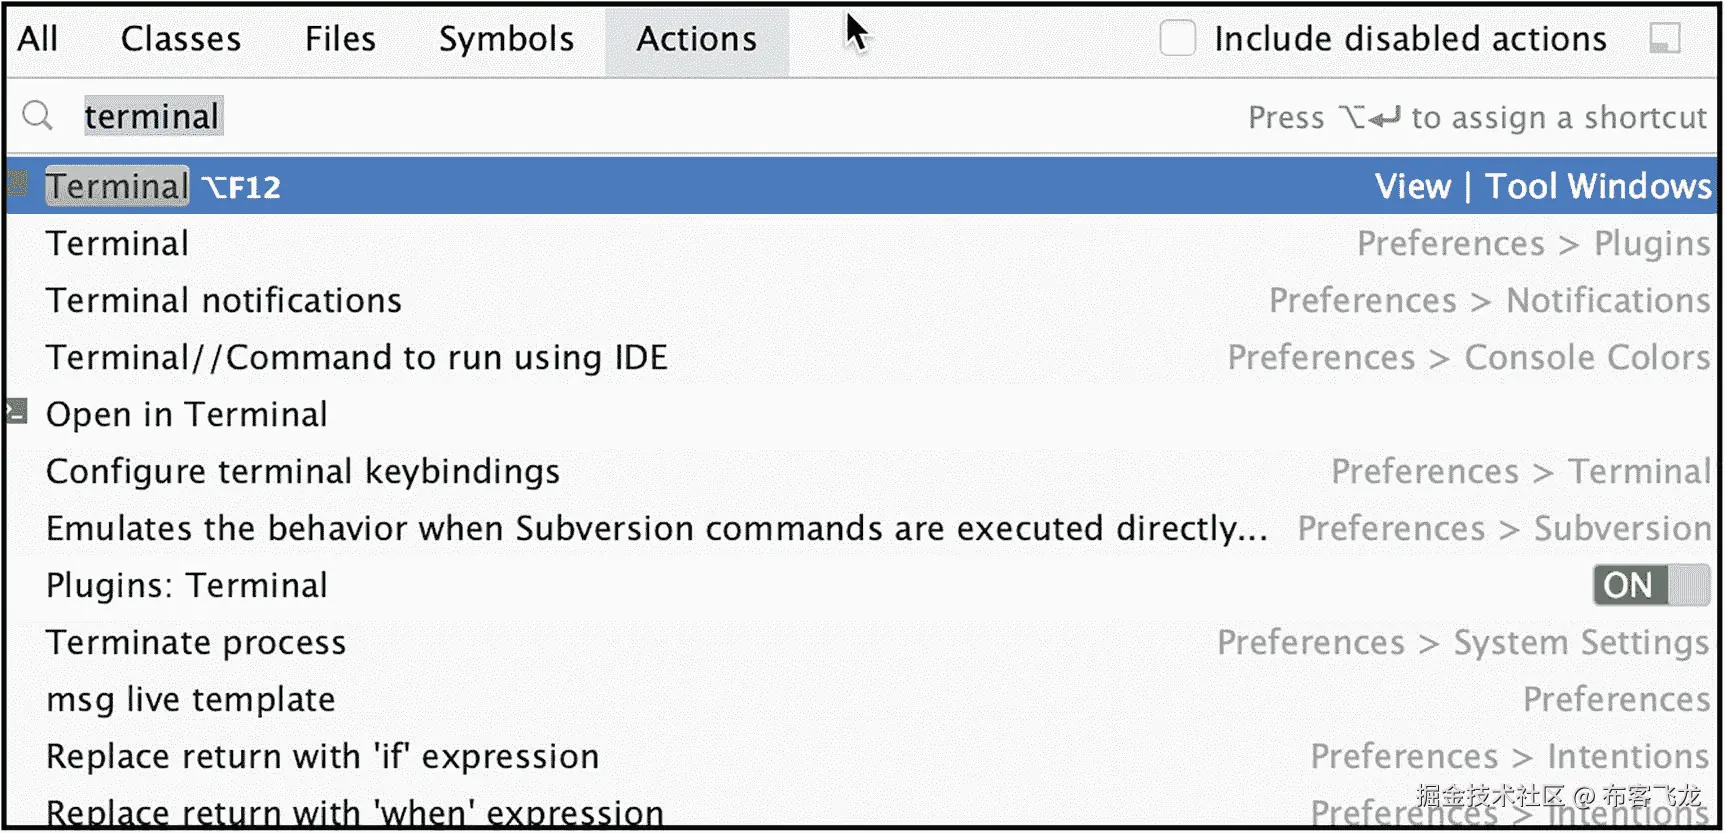
Task: Select the Open in Terminal action
Action: [186, 413]
